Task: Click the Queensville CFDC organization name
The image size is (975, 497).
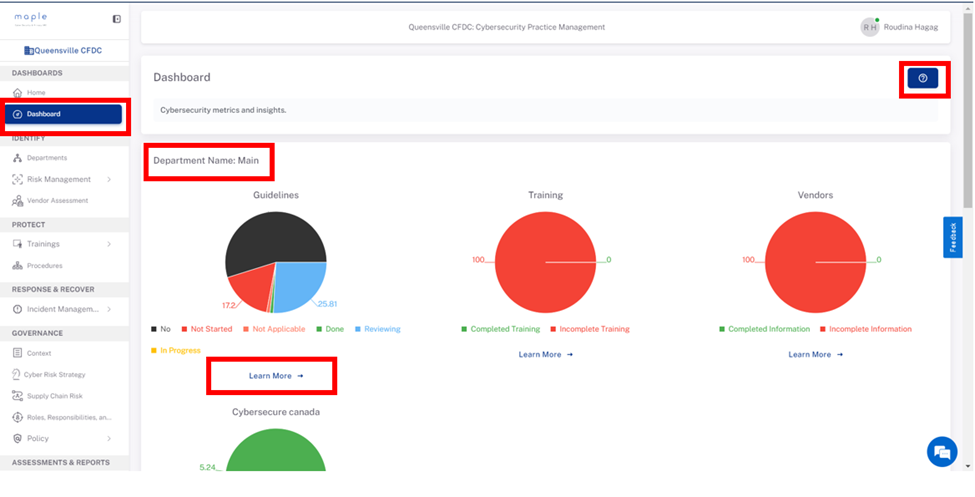Action: [x=68, y=50]
